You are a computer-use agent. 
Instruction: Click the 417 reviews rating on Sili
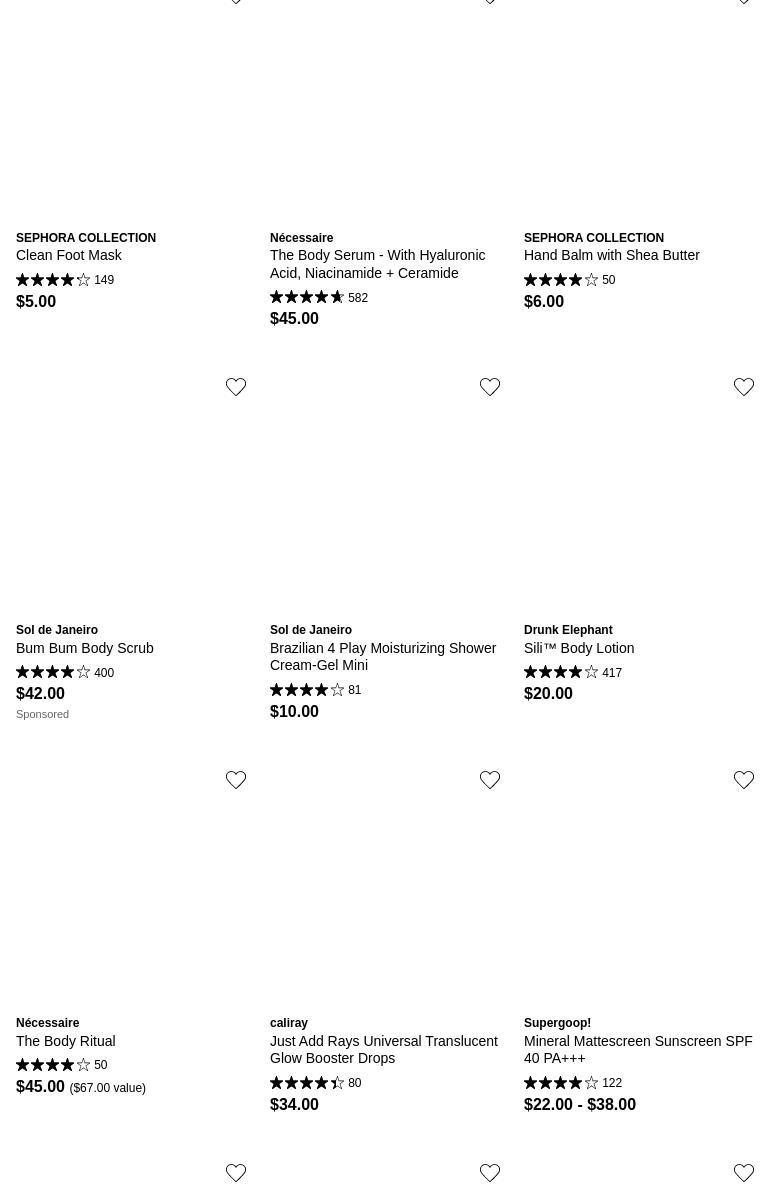click(572, 673)
